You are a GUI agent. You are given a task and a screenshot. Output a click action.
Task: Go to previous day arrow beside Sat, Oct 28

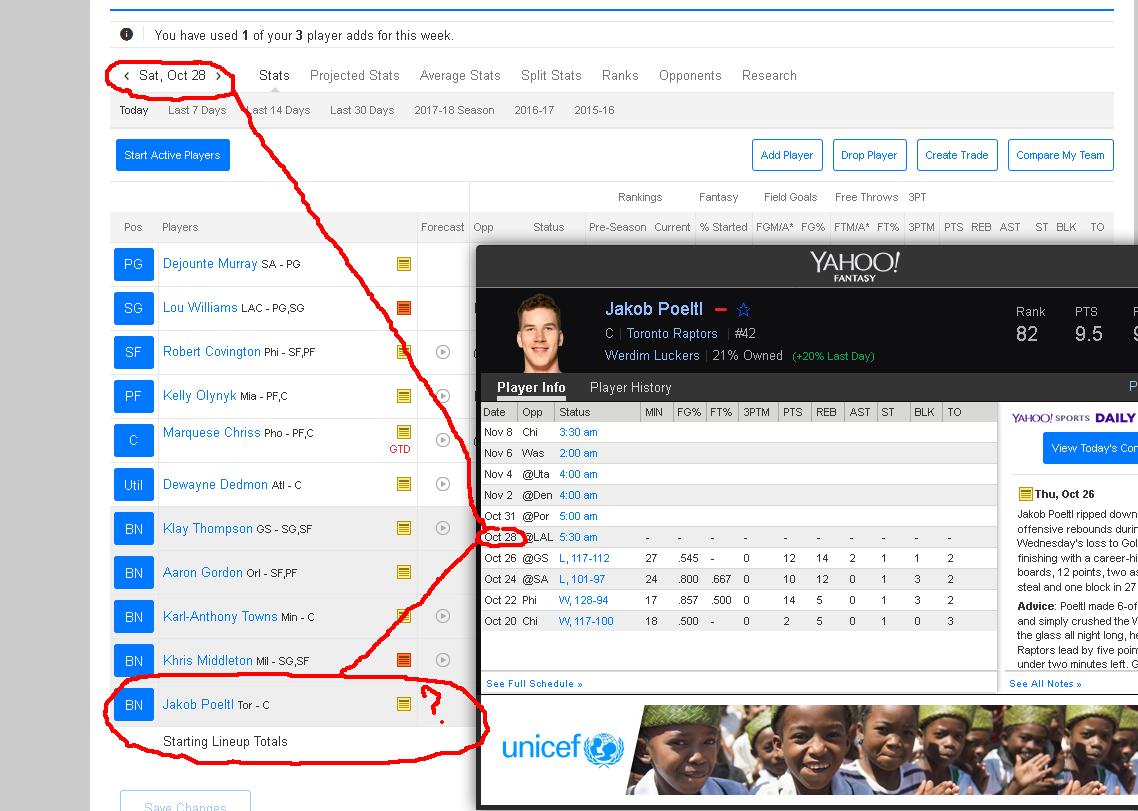[126, 76]
